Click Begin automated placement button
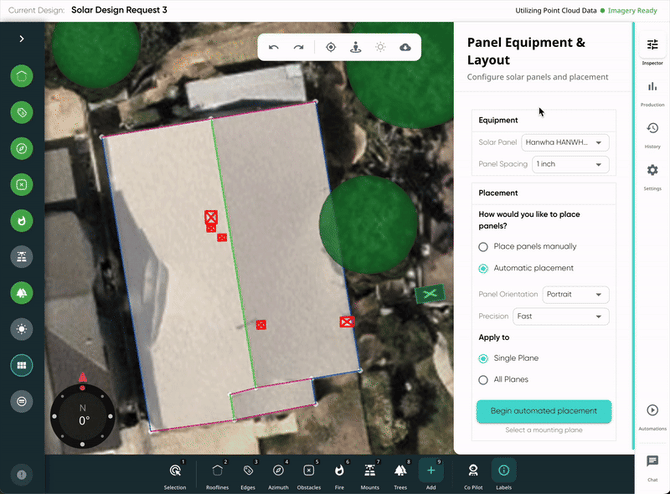The height and width of the screenshot is (494, 670). 544,410
